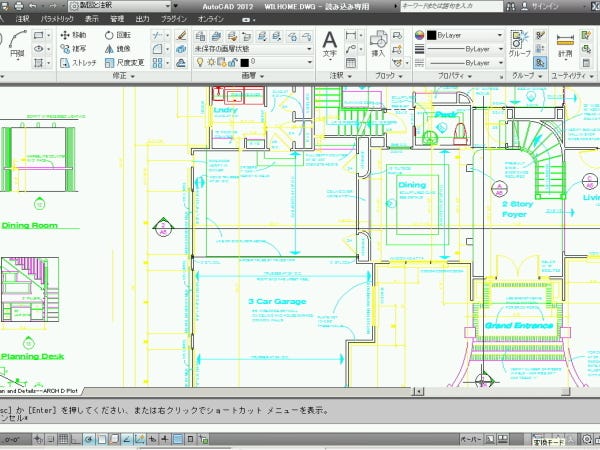The width and height of the screenshot is (600, 450).
Task: Click the black layer color swatch
Action: [x=245, y=61]
